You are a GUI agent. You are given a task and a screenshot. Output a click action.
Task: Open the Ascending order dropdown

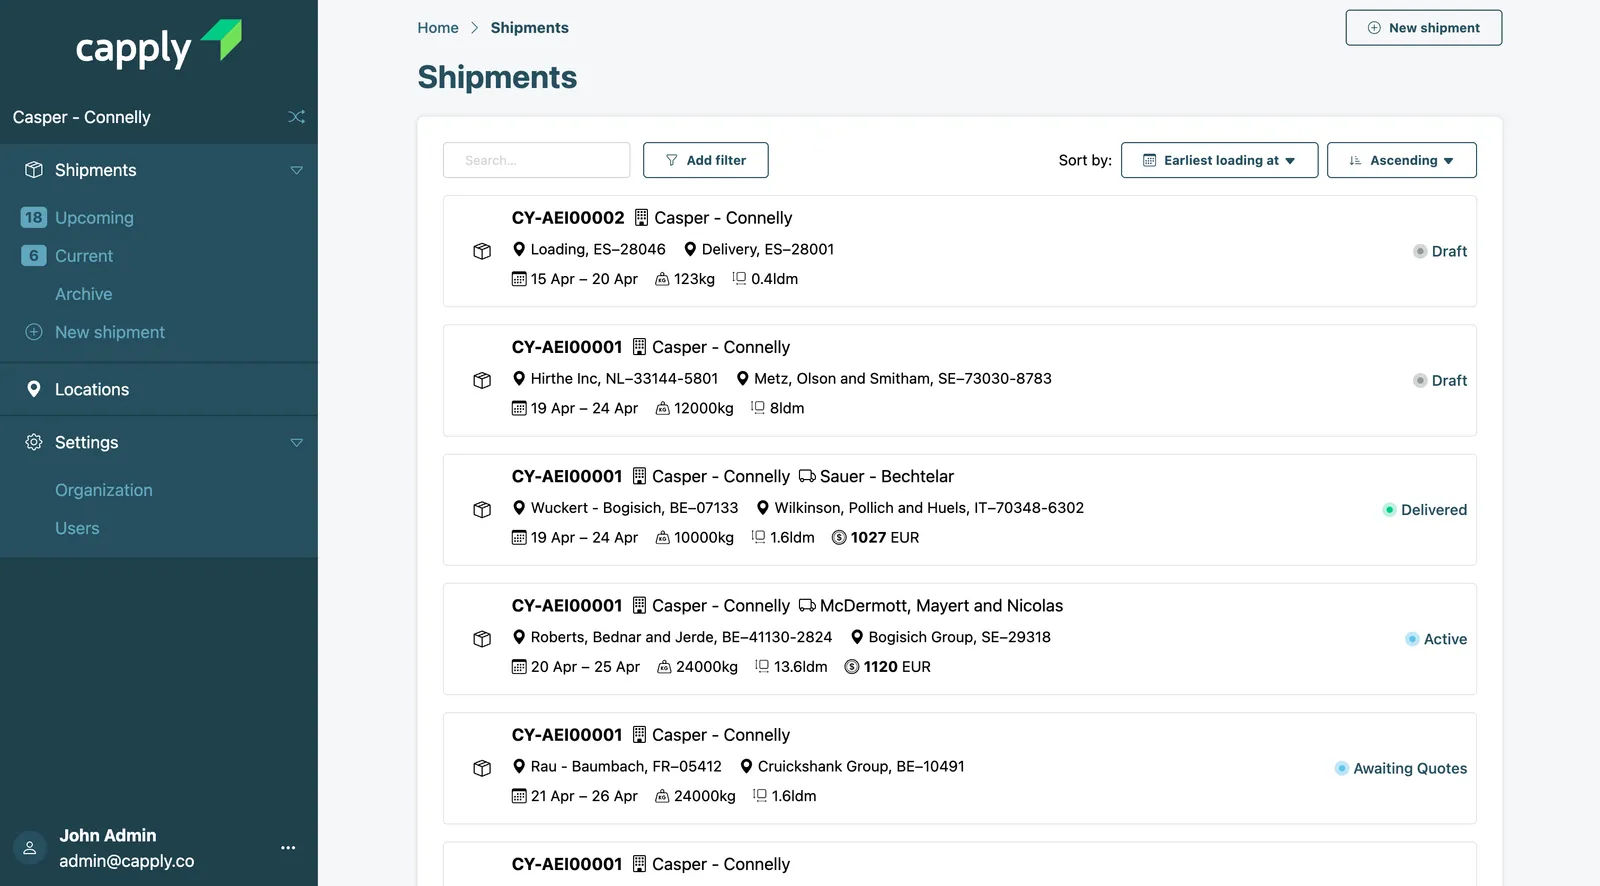(1401, 160)
